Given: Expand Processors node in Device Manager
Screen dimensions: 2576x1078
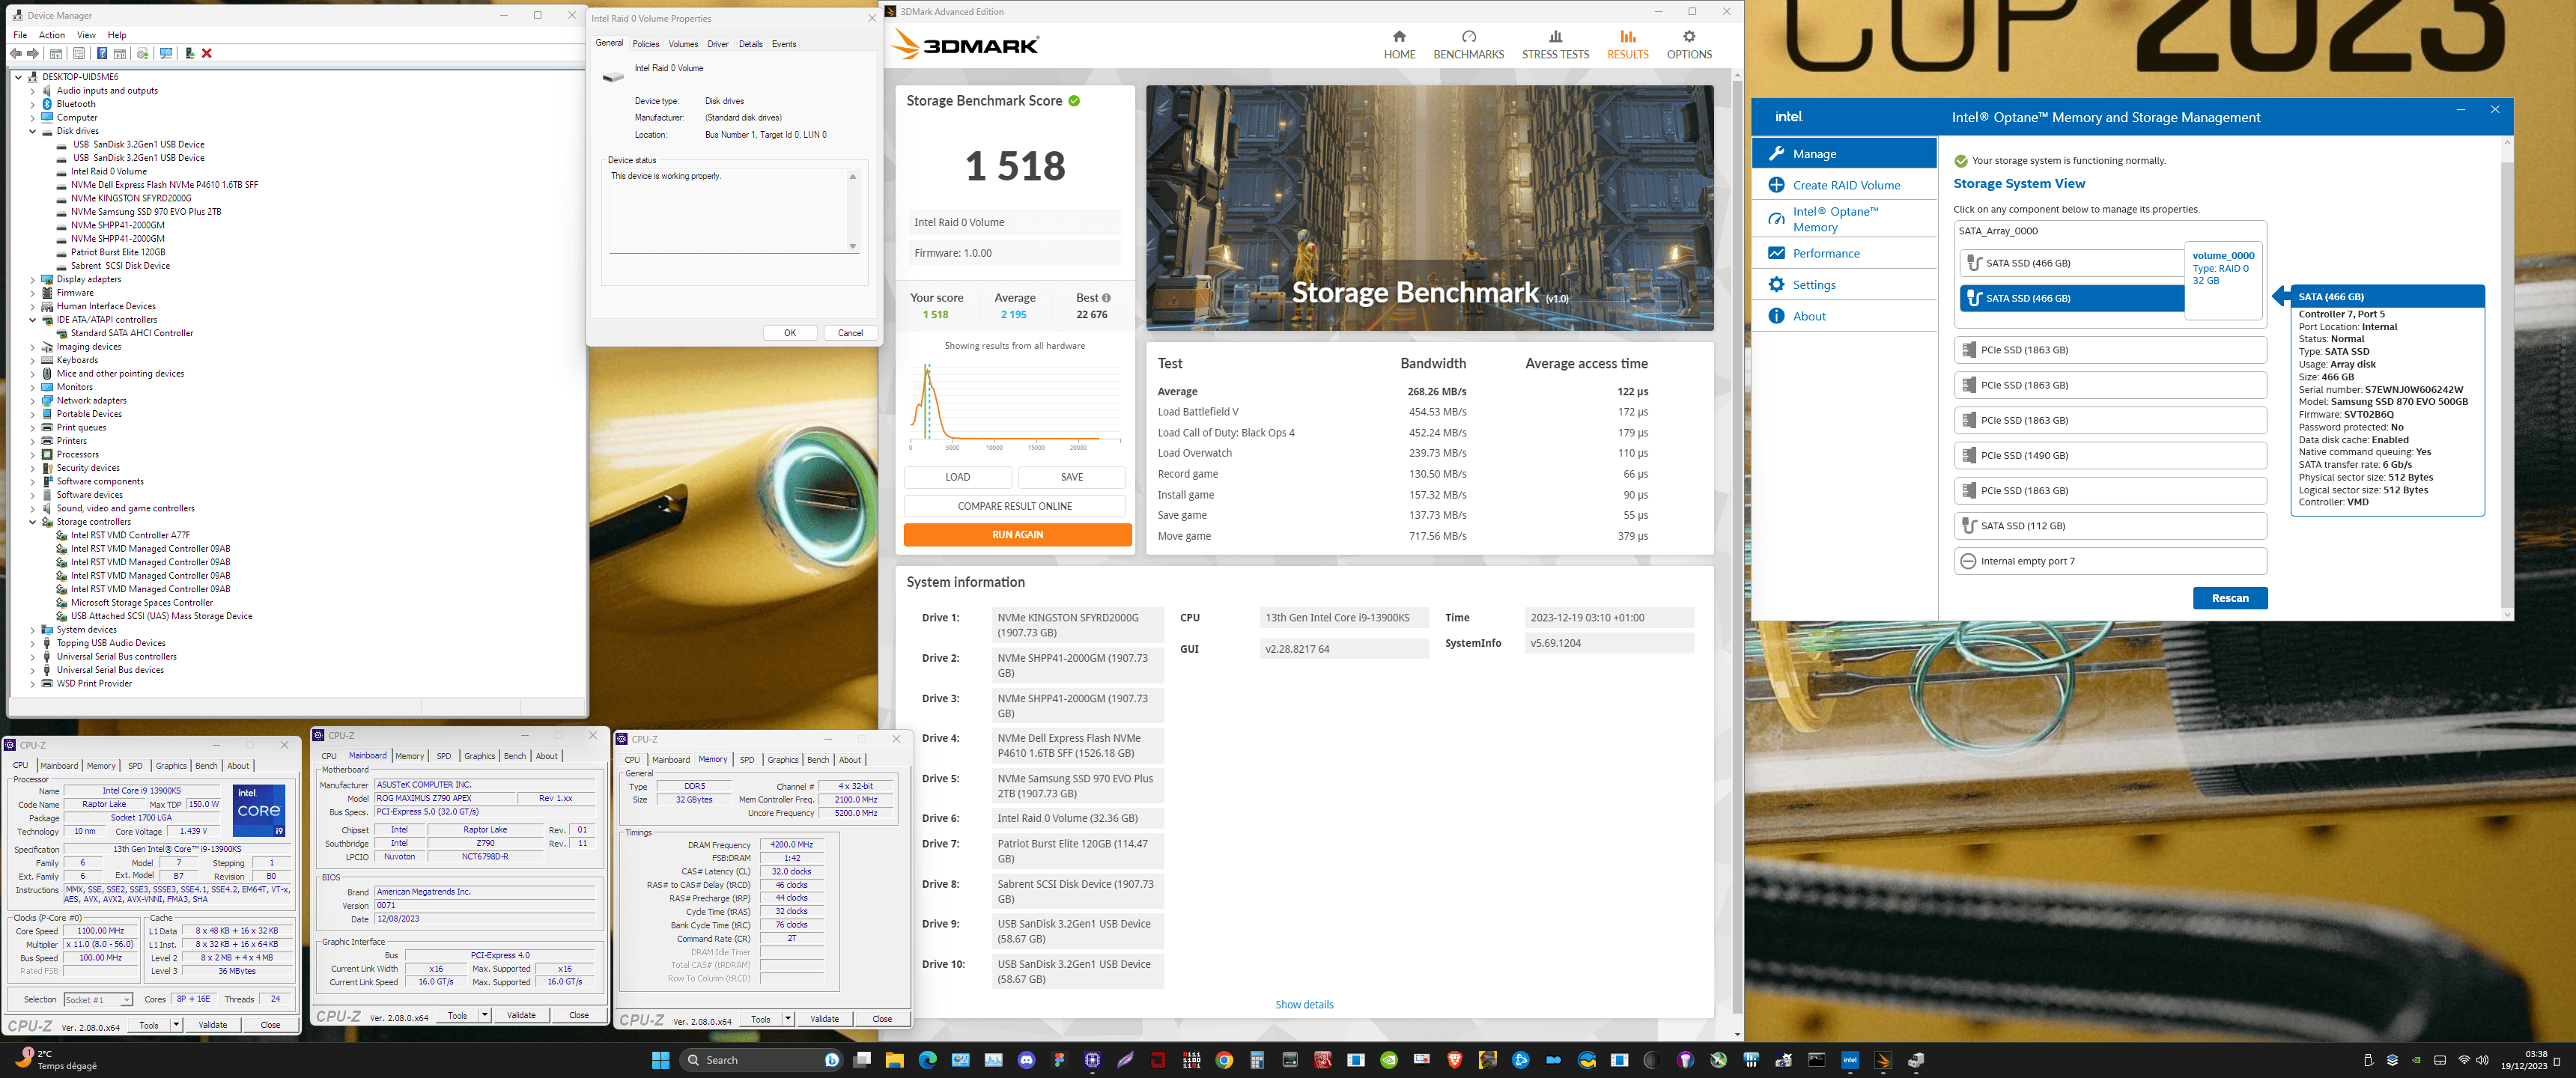Looking at the screenshot, I should (x=32, y=455).
